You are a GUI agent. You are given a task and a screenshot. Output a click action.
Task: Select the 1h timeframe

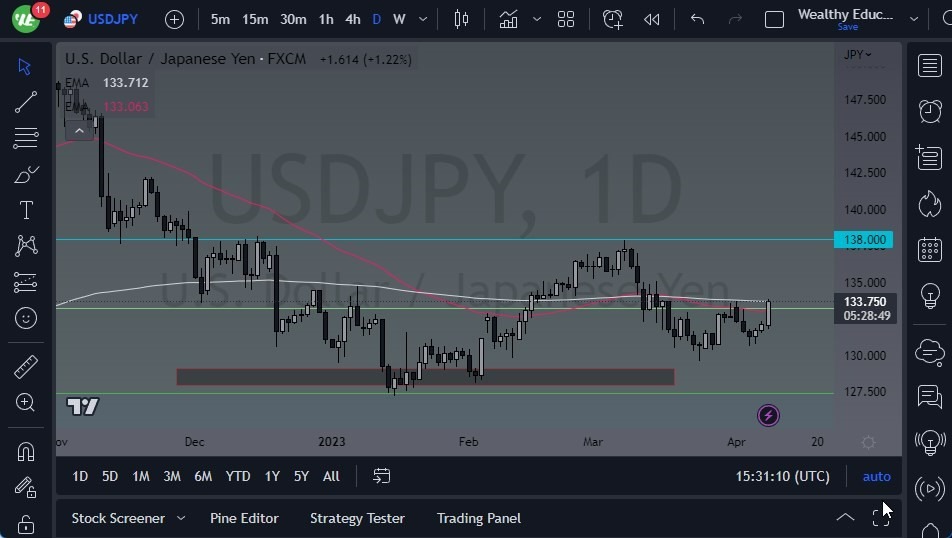(326, 19)
